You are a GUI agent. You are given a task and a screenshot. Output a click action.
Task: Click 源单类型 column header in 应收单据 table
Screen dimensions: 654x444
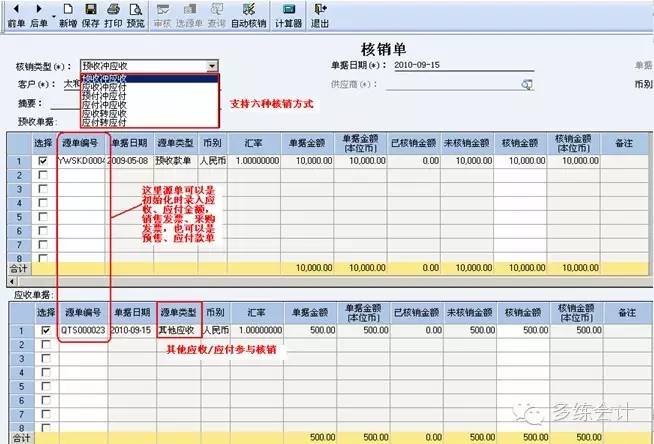point(179,313)
